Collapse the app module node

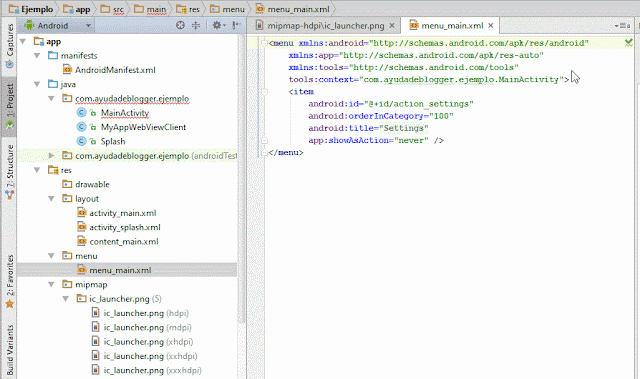click(23, 41)
